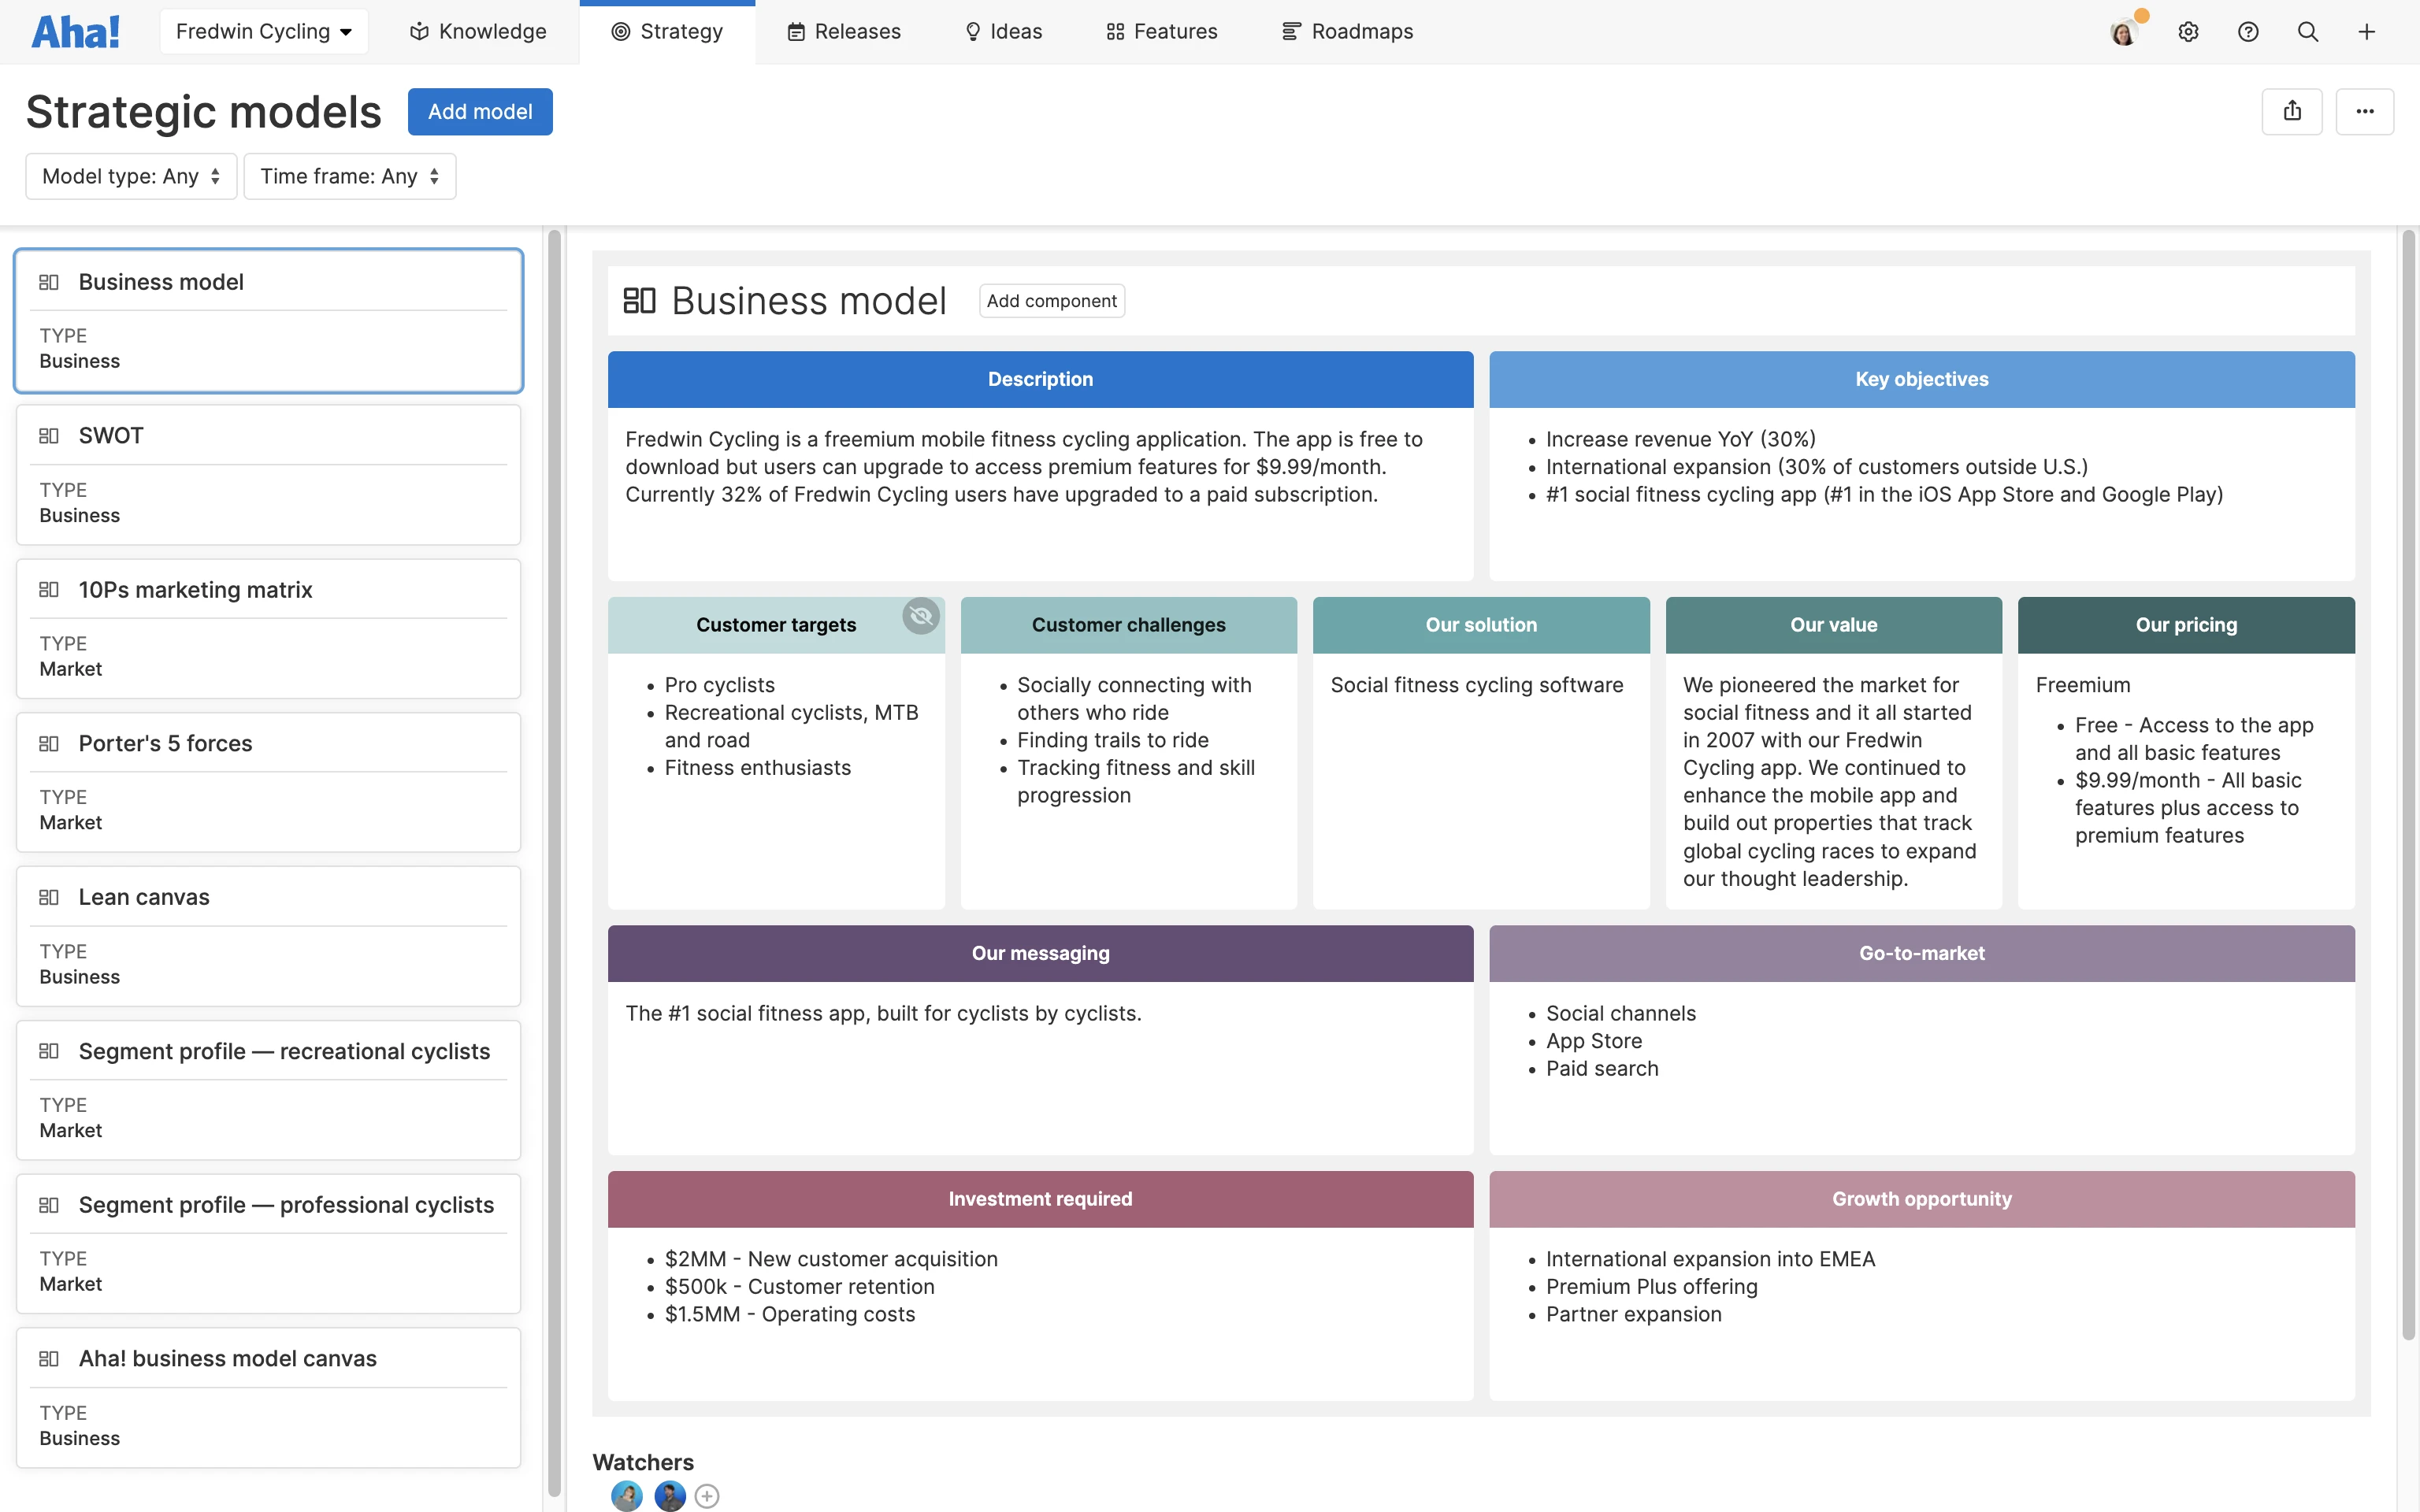Select the SWOT model card
Screen dimensions: 2420x1512
(x=268, y=474)
